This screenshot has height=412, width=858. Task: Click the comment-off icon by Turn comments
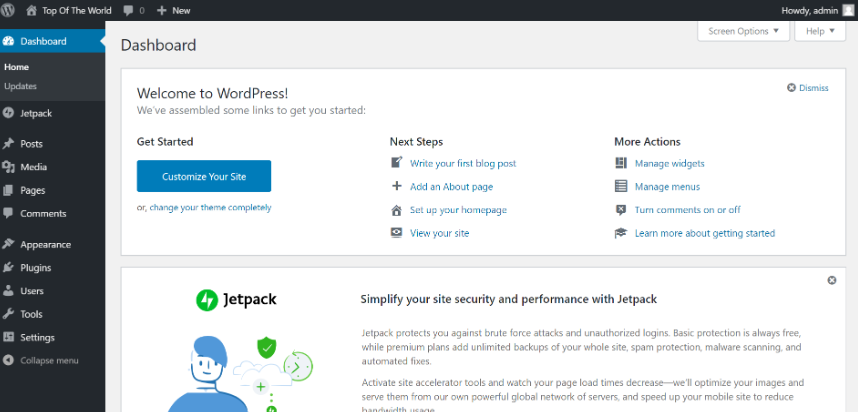621,210
